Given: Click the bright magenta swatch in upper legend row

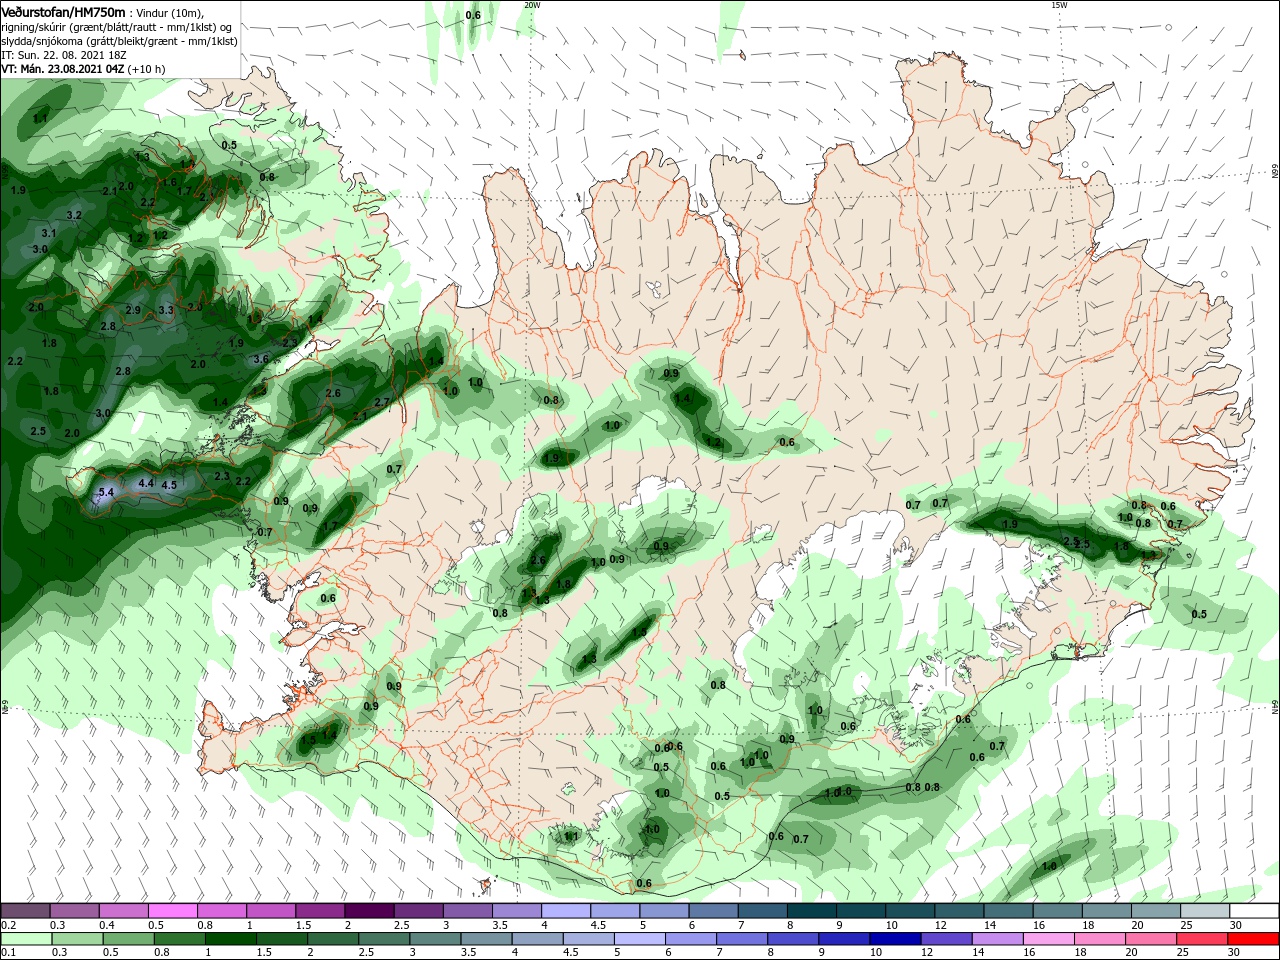Looking at the screenshot, I should 173,911.
